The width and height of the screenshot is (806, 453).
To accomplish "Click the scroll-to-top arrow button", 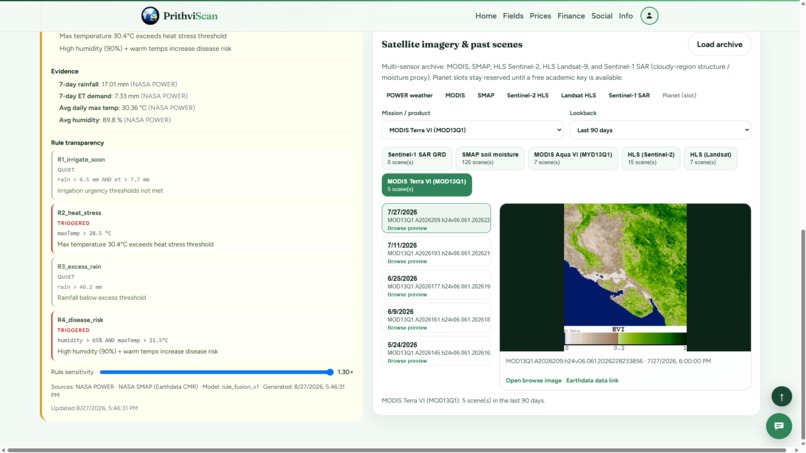I will pos(781,396).
